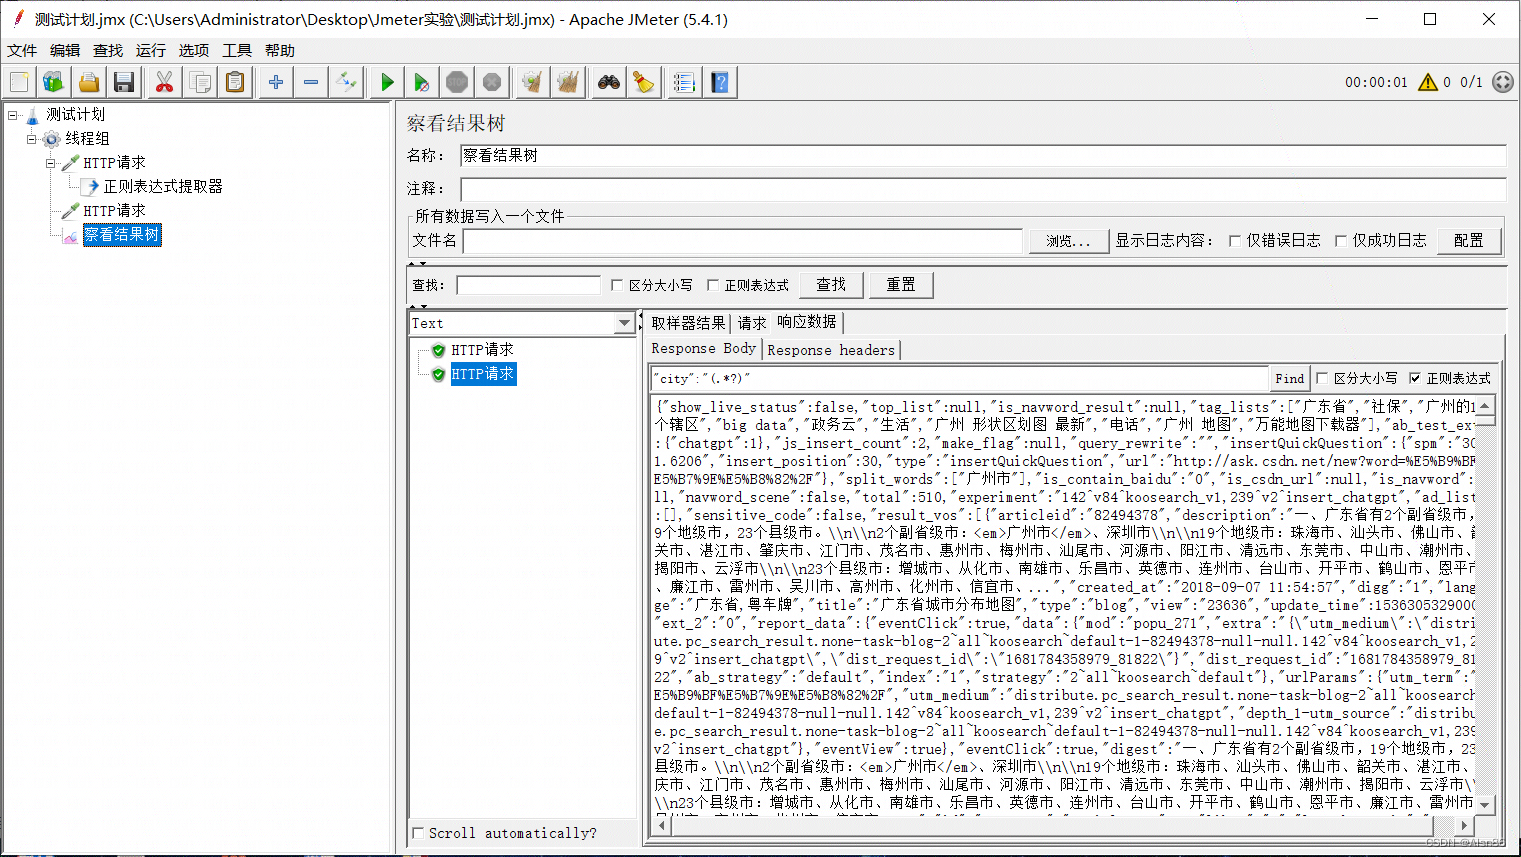Open the Text renderer dropdown
Image resolution: width=1521 pixels, height=857 pixels.
tap(625, 323)
